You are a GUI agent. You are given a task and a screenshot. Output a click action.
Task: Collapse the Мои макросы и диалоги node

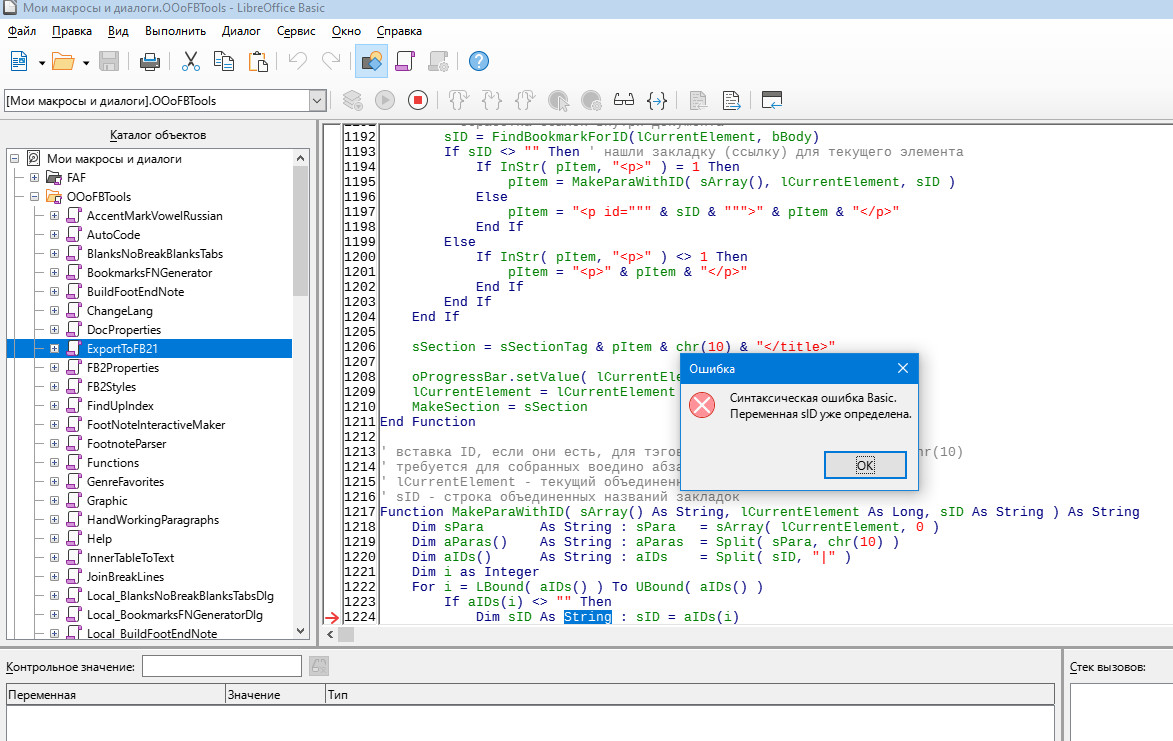click(x=14, y=159)
